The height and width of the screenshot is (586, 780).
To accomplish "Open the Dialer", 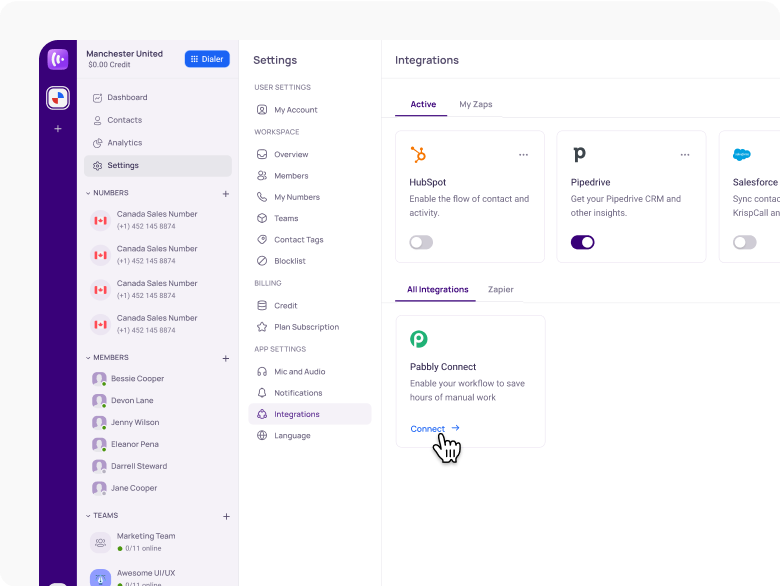I will (207, 59).
